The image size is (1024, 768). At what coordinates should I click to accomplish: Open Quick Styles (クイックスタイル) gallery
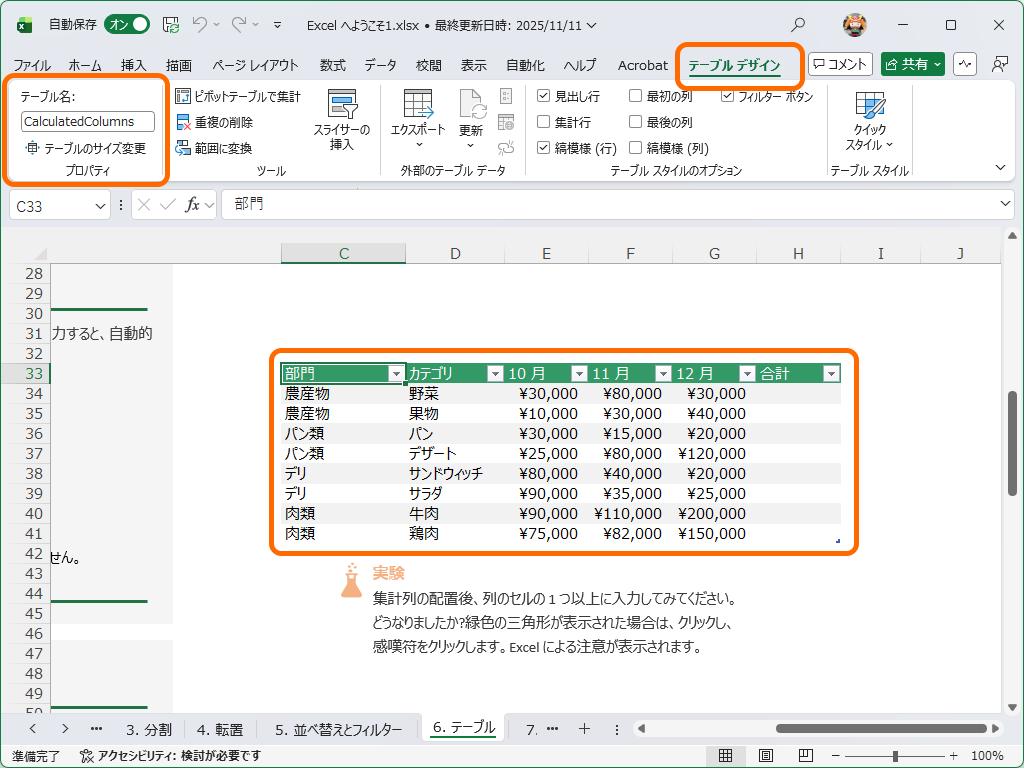(x=869, y=121)
